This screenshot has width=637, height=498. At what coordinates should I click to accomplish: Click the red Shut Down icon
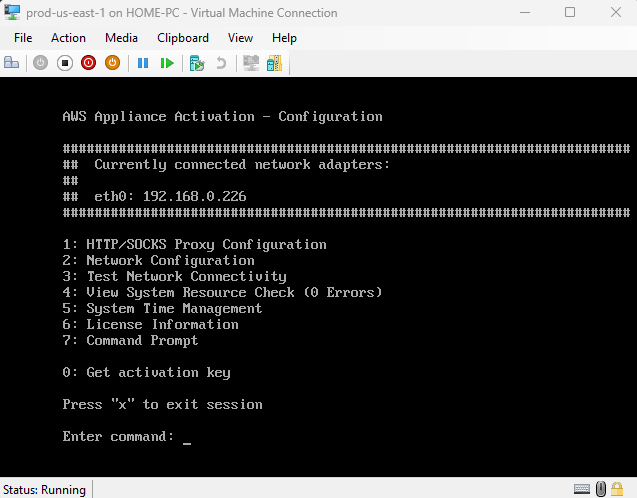(x=89, y=63)
